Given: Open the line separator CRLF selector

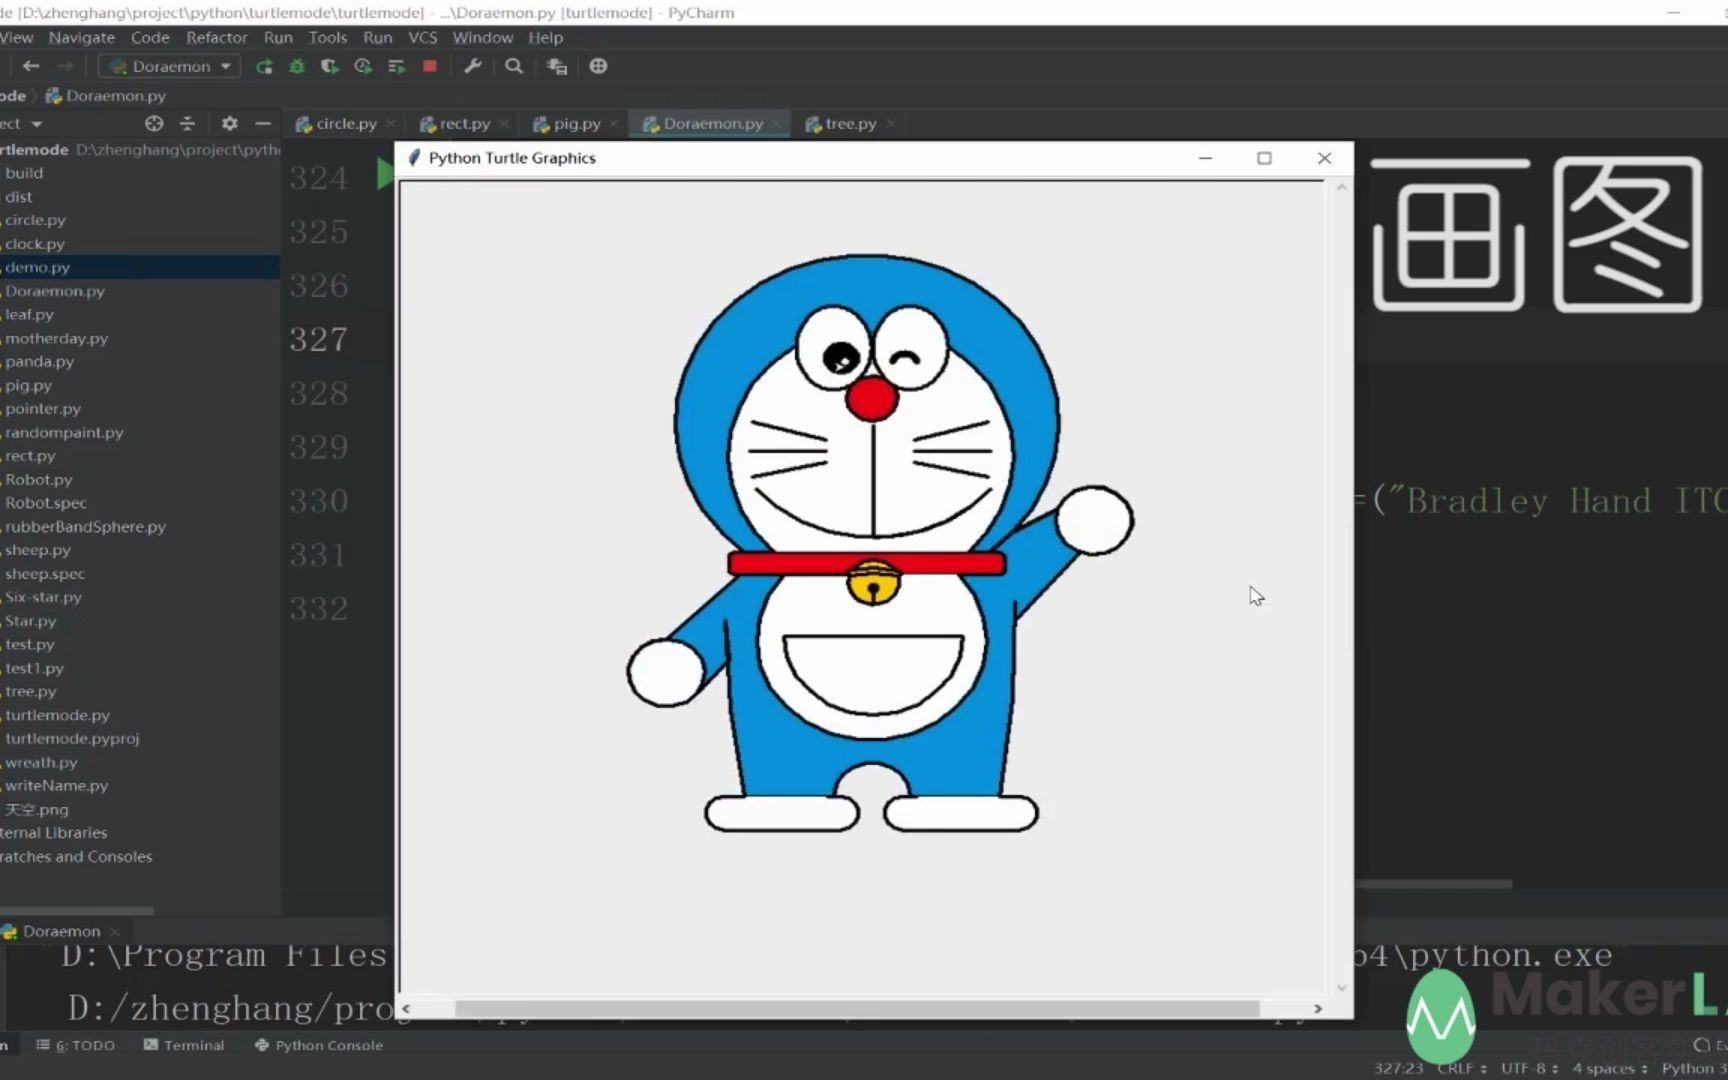Looking at the screenshot, I should tap(1461, 1068).
